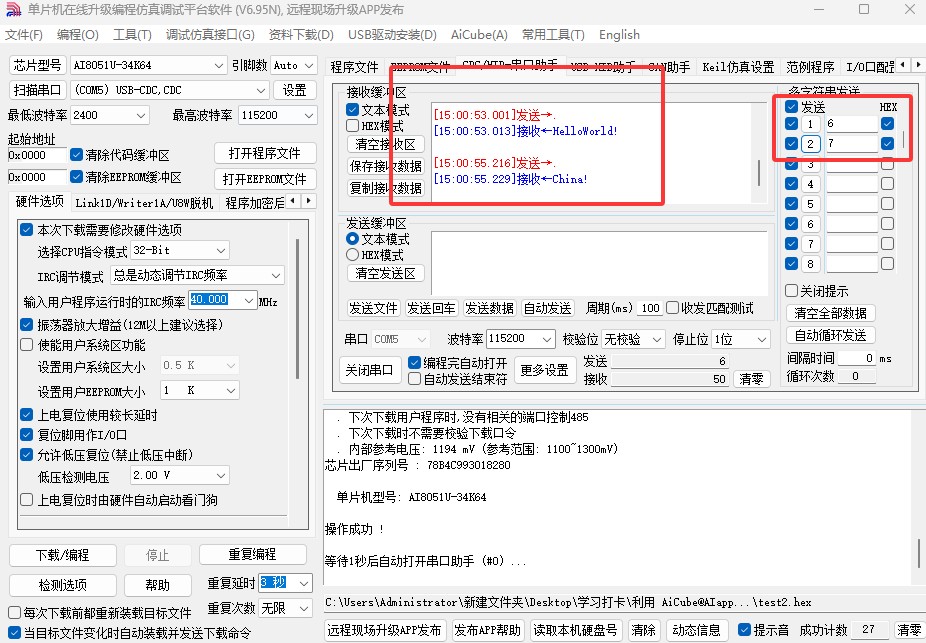Enable 上电复位时由硬件自动启动看门狗
Viewport: 926px width, 643px height.
pos(27,500)
